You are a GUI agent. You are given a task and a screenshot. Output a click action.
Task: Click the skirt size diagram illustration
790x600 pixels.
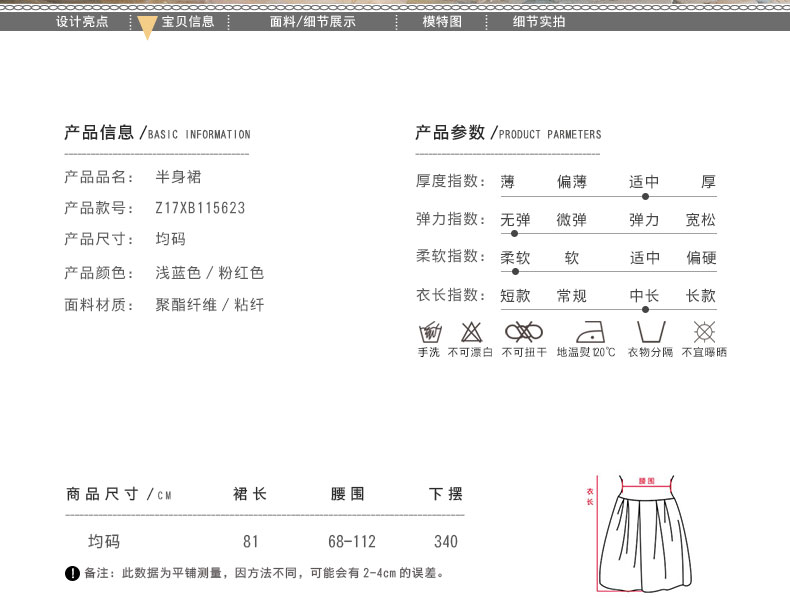coord(640,534)
